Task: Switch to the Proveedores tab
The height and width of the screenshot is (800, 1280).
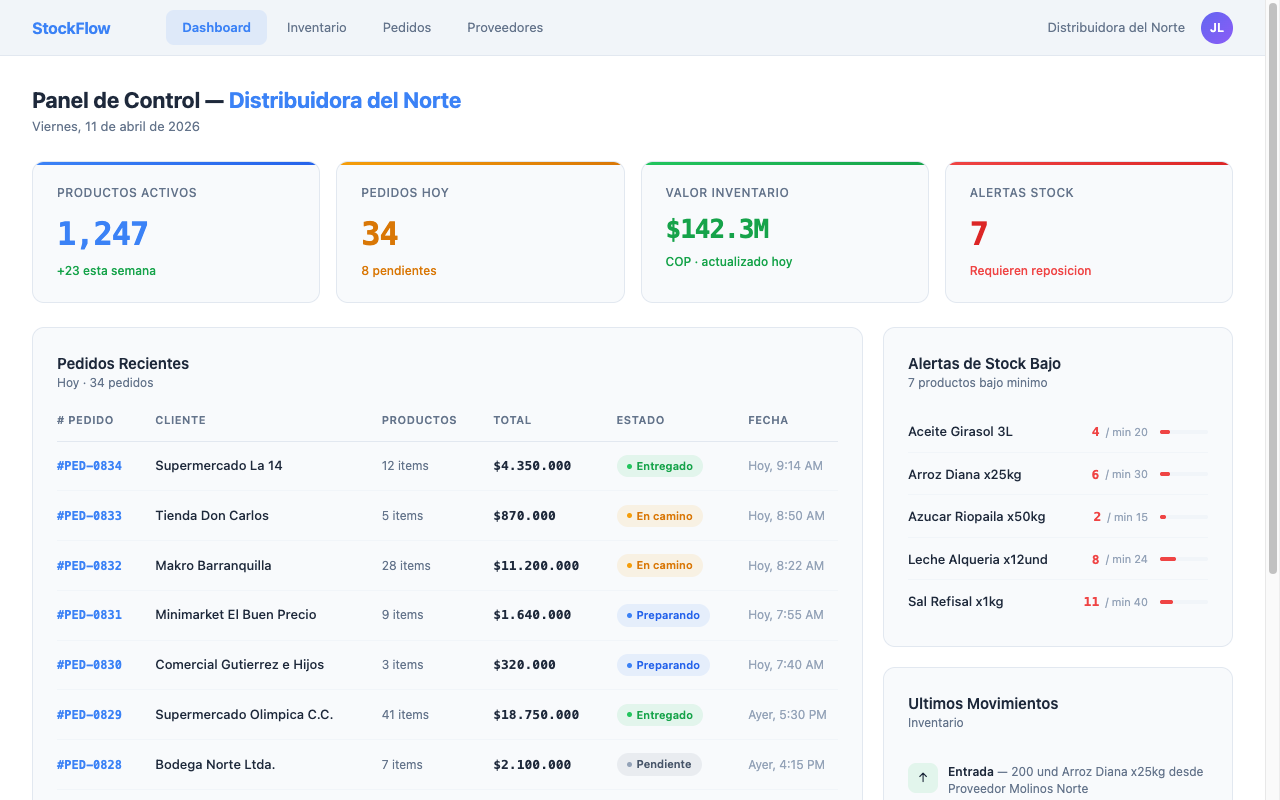Action: [505, 27]
